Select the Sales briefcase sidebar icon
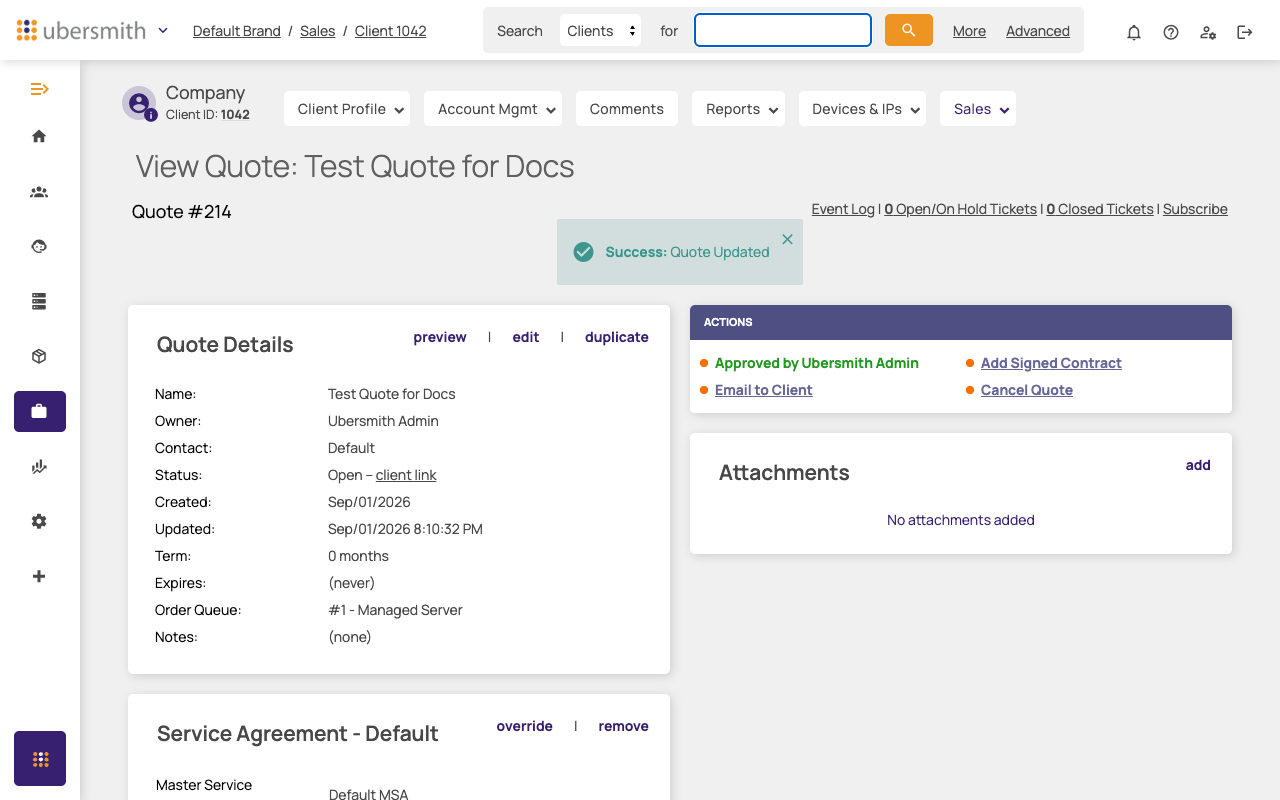The image size is (1280, 800). 40,411
